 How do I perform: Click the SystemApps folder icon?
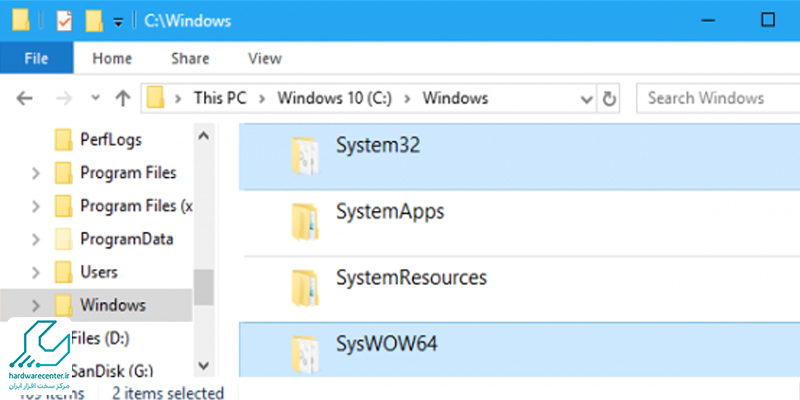305,221
